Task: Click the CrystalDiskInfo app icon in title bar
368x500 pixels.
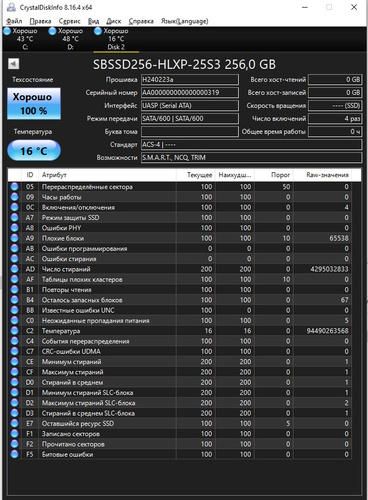Action: point(11,7)
